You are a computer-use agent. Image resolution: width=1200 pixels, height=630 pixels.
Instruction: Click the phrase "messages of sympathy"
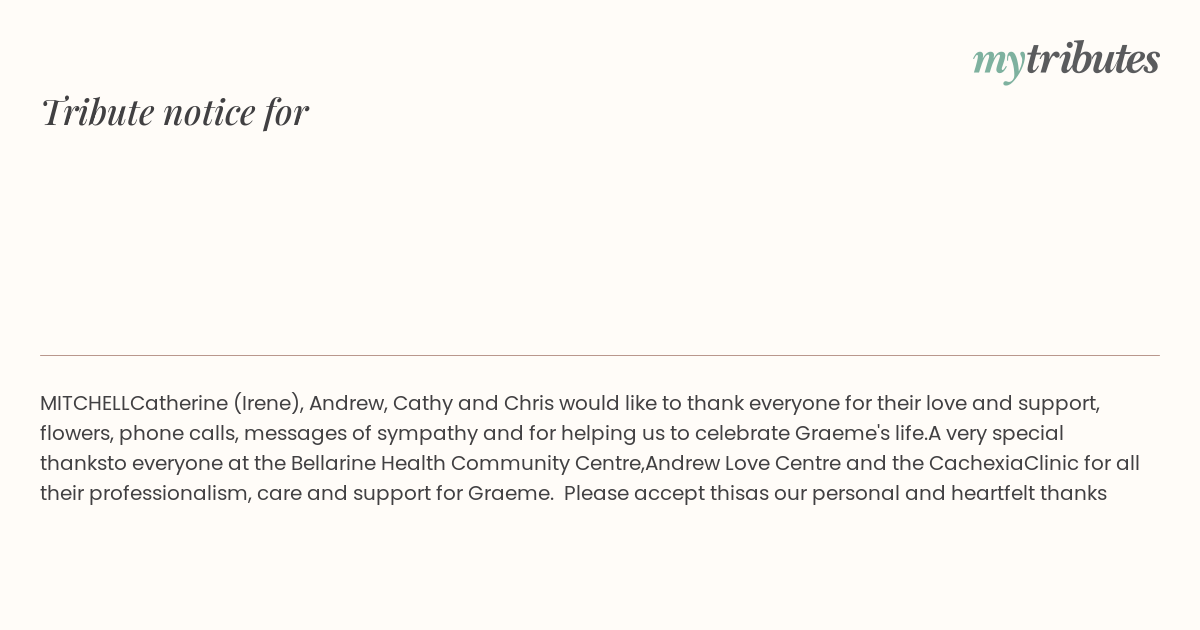(x=360, y=434)
